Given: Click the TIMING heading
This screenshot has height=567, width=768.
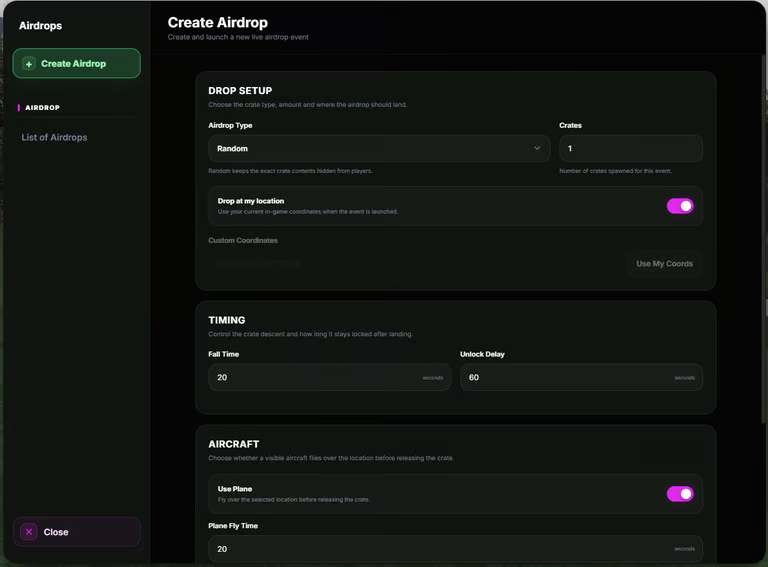Looking at the screenshot, I should (227, 320).
